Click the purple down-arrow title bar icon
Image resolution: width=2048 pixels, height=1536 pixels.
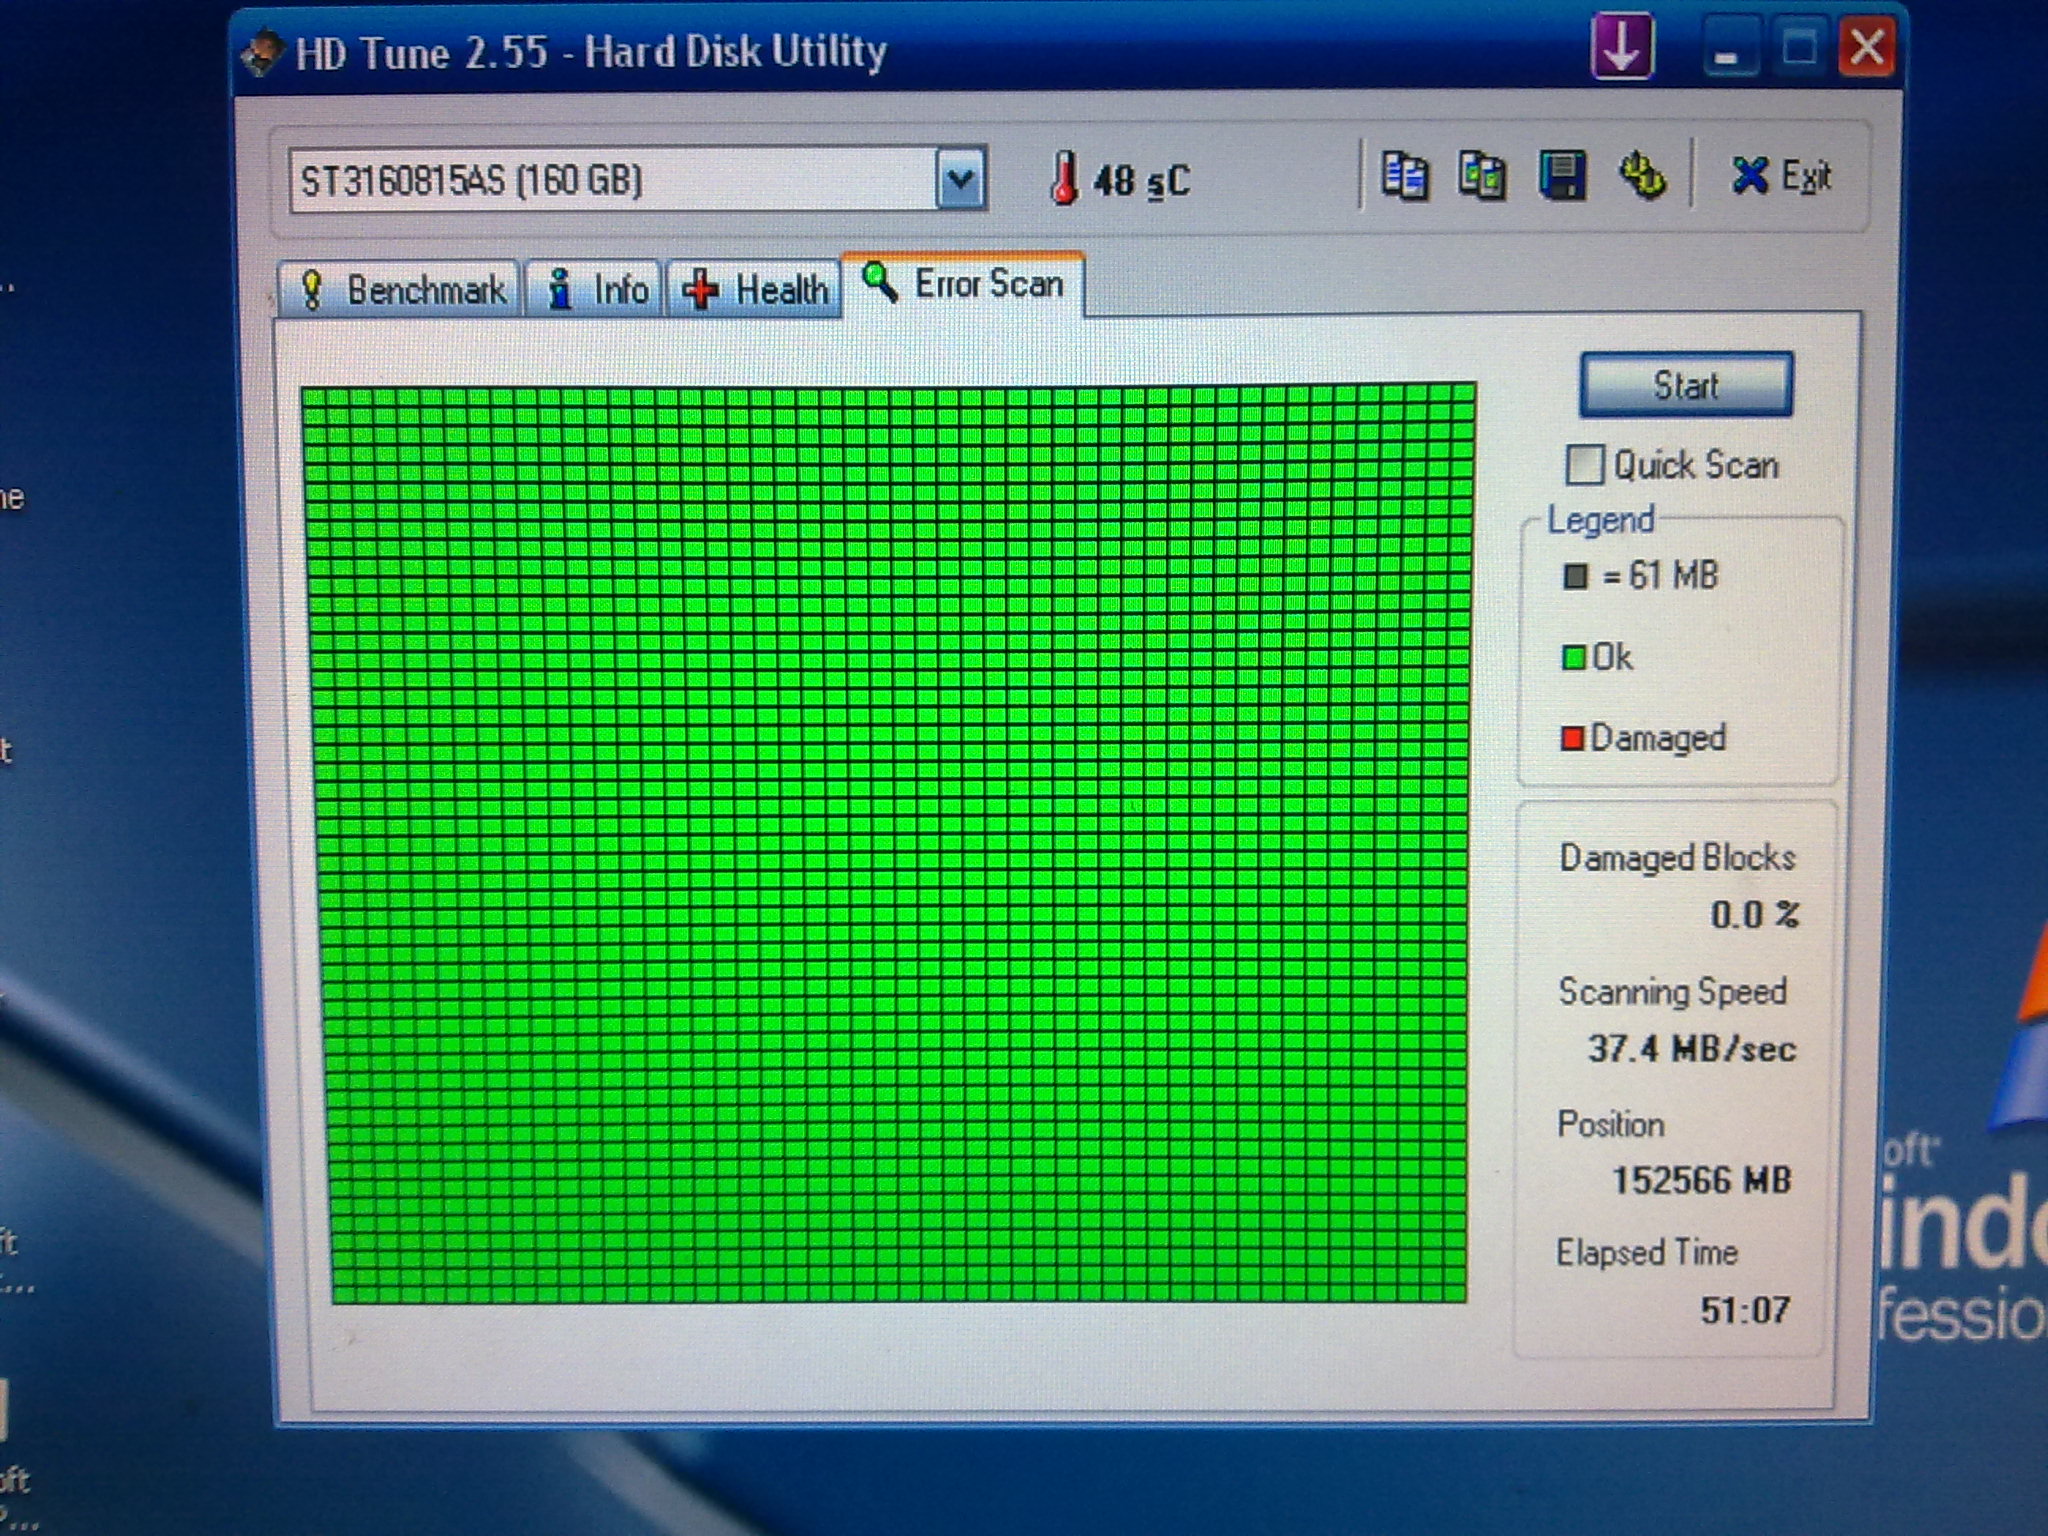click(x=1621, y=47)
